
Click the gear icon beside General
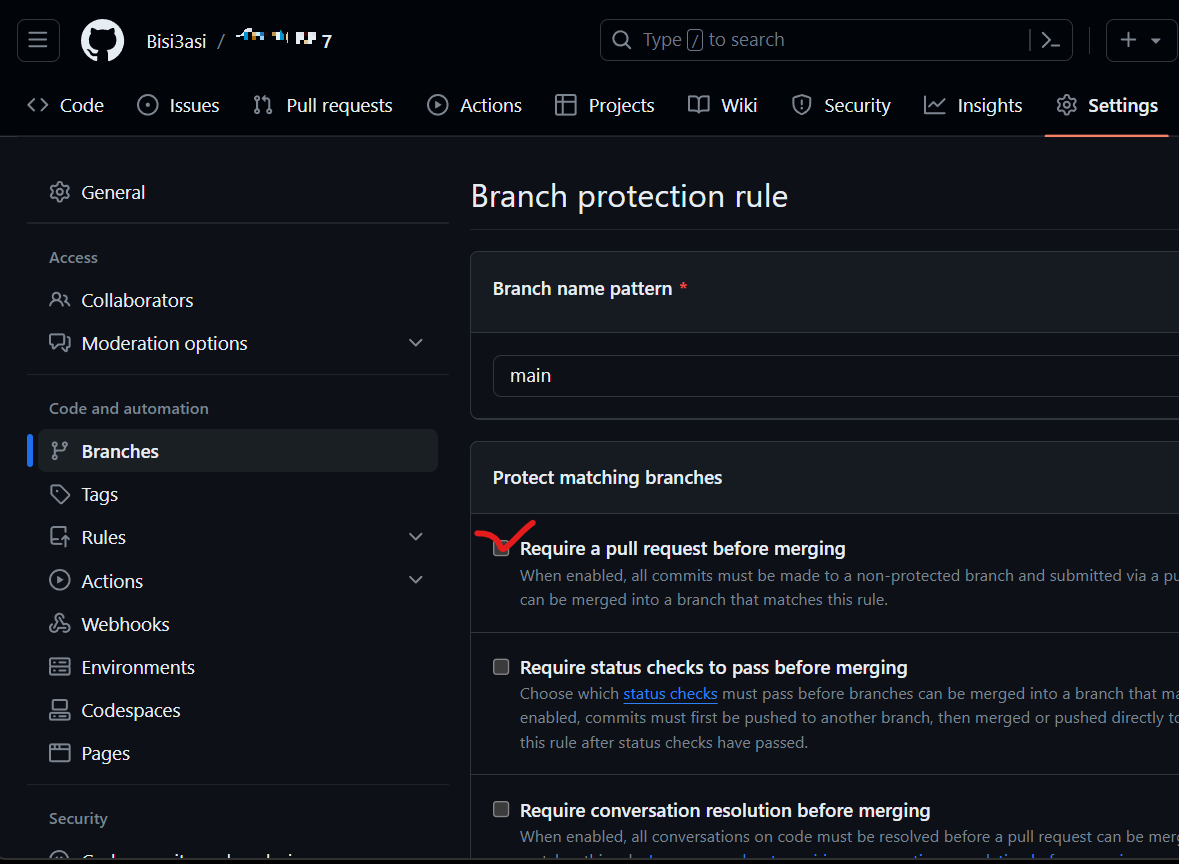(59, 193)
